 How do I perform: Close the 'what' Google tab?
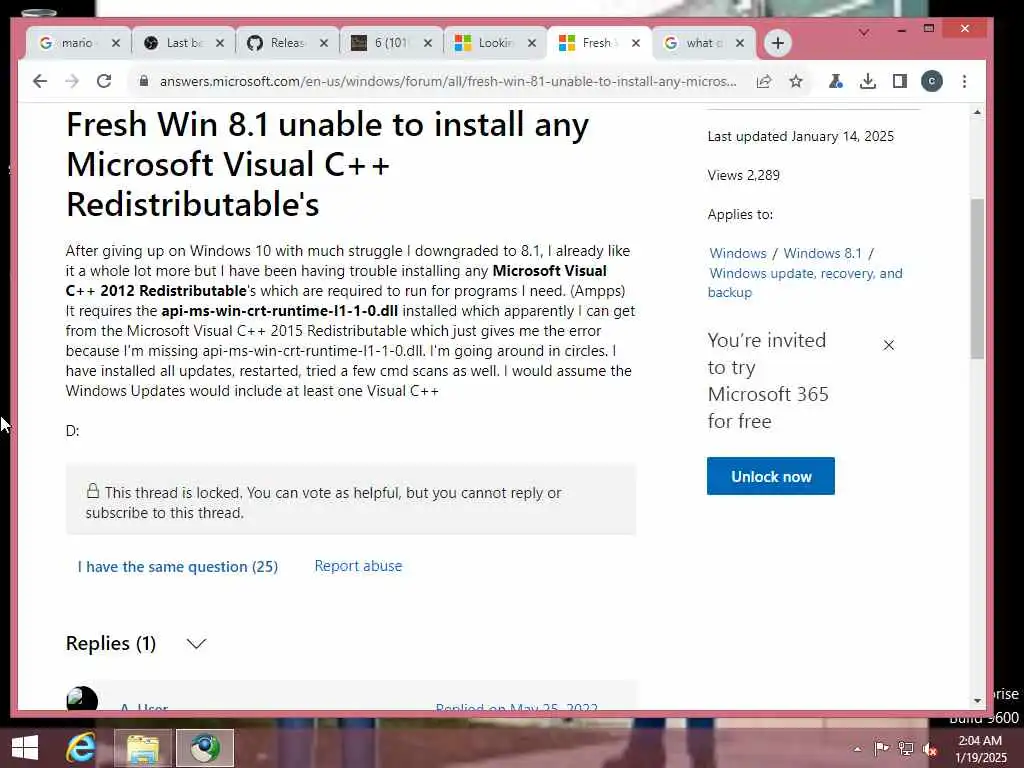[739, 43]
